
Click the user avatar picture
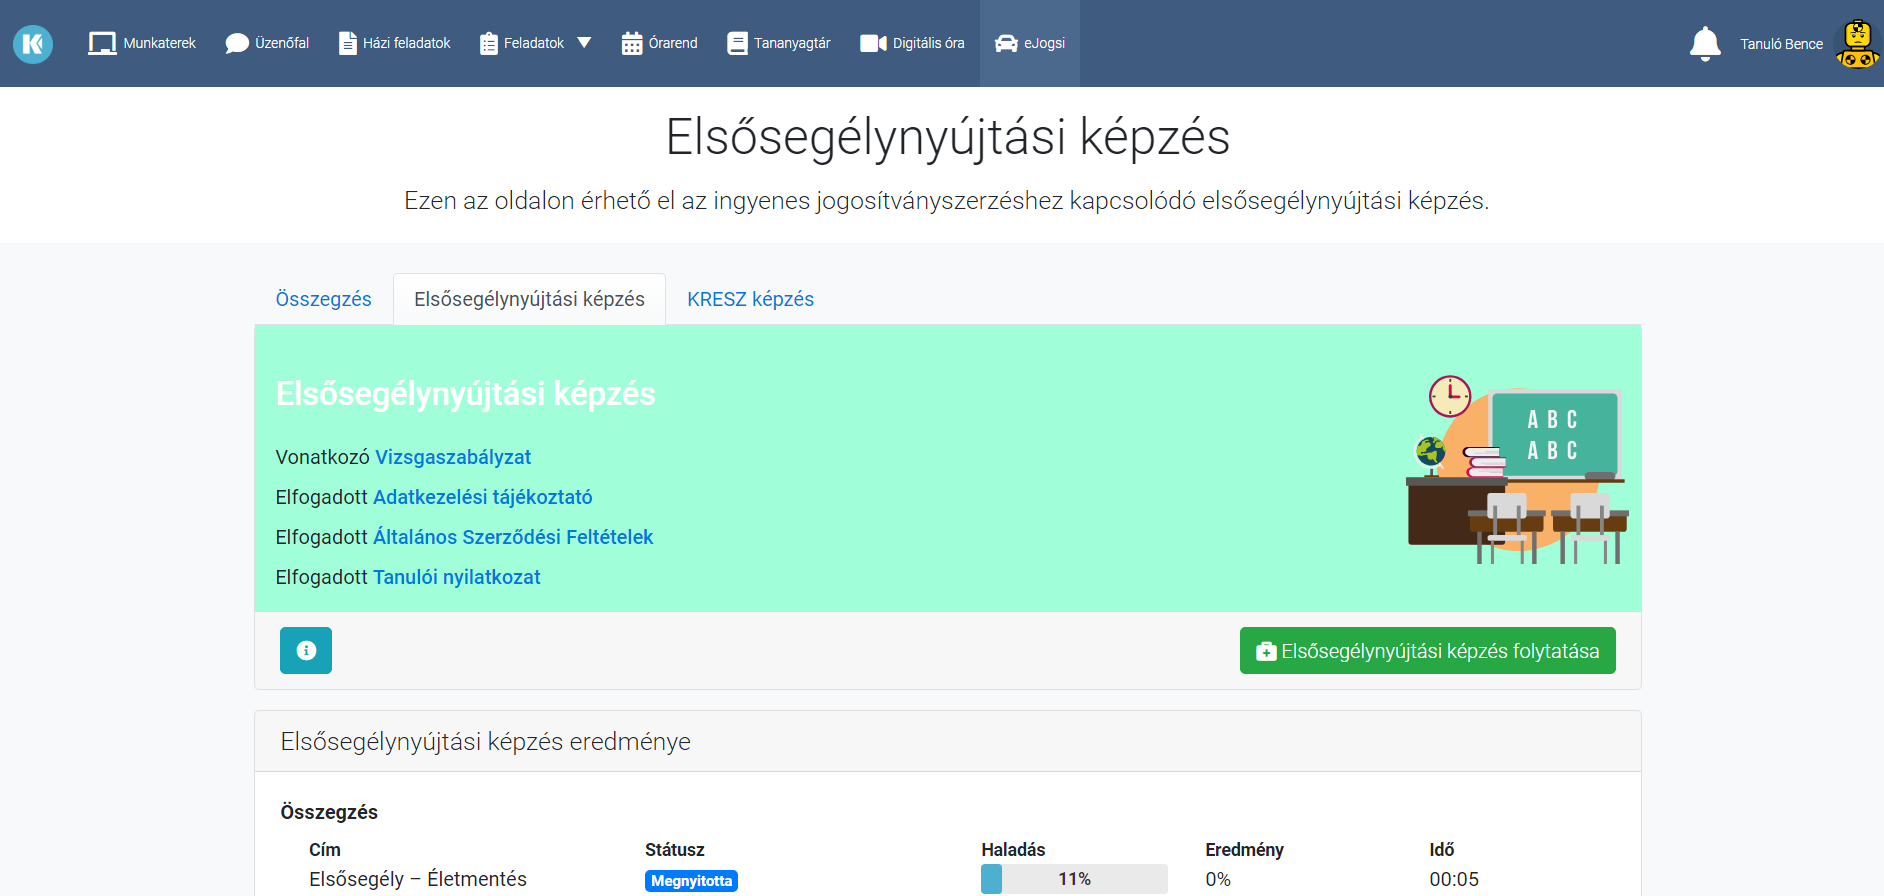pyautogui.click(x=1857, y=44)
